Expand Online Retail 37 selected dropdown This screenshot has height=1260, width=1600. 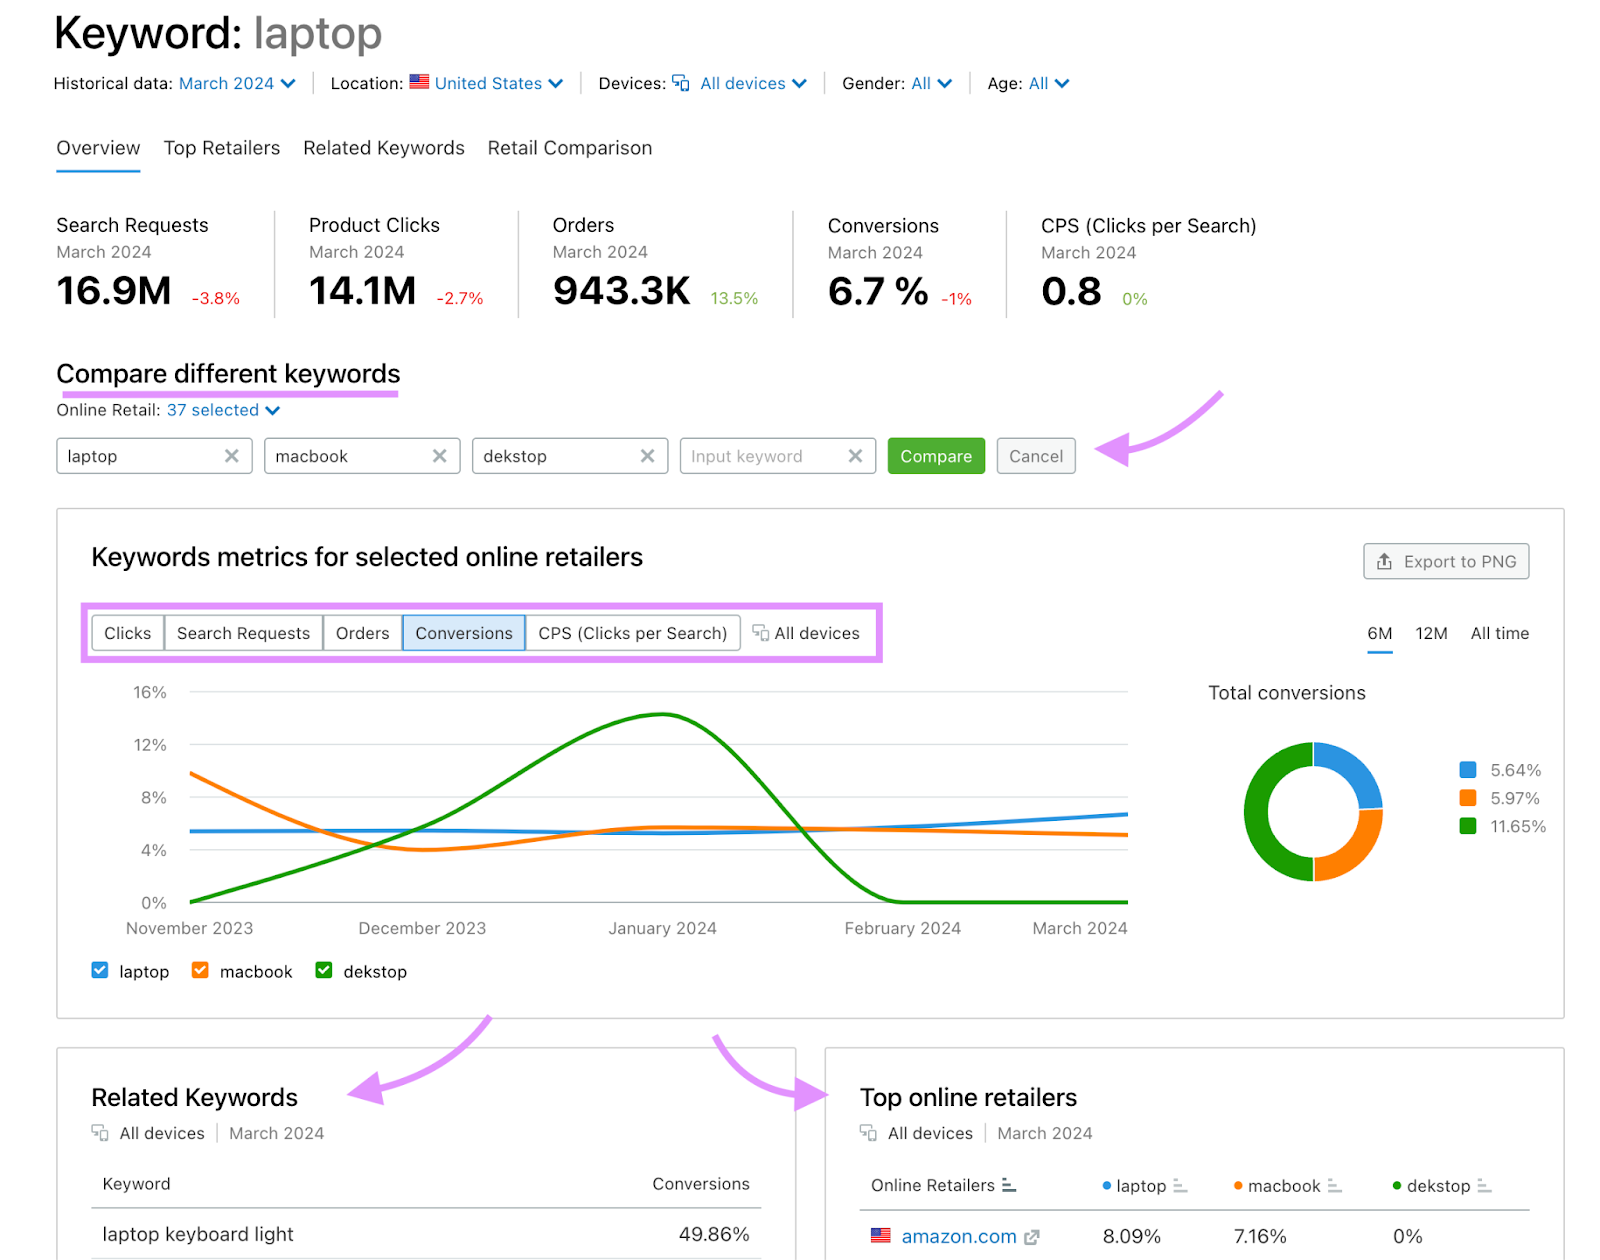223,410
